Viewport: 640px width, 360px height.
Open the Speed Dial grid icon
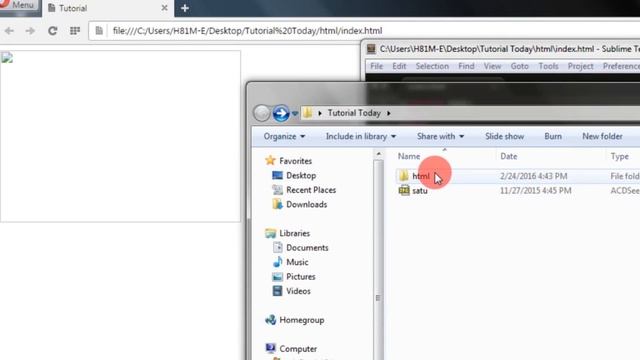tap(75, 31)
